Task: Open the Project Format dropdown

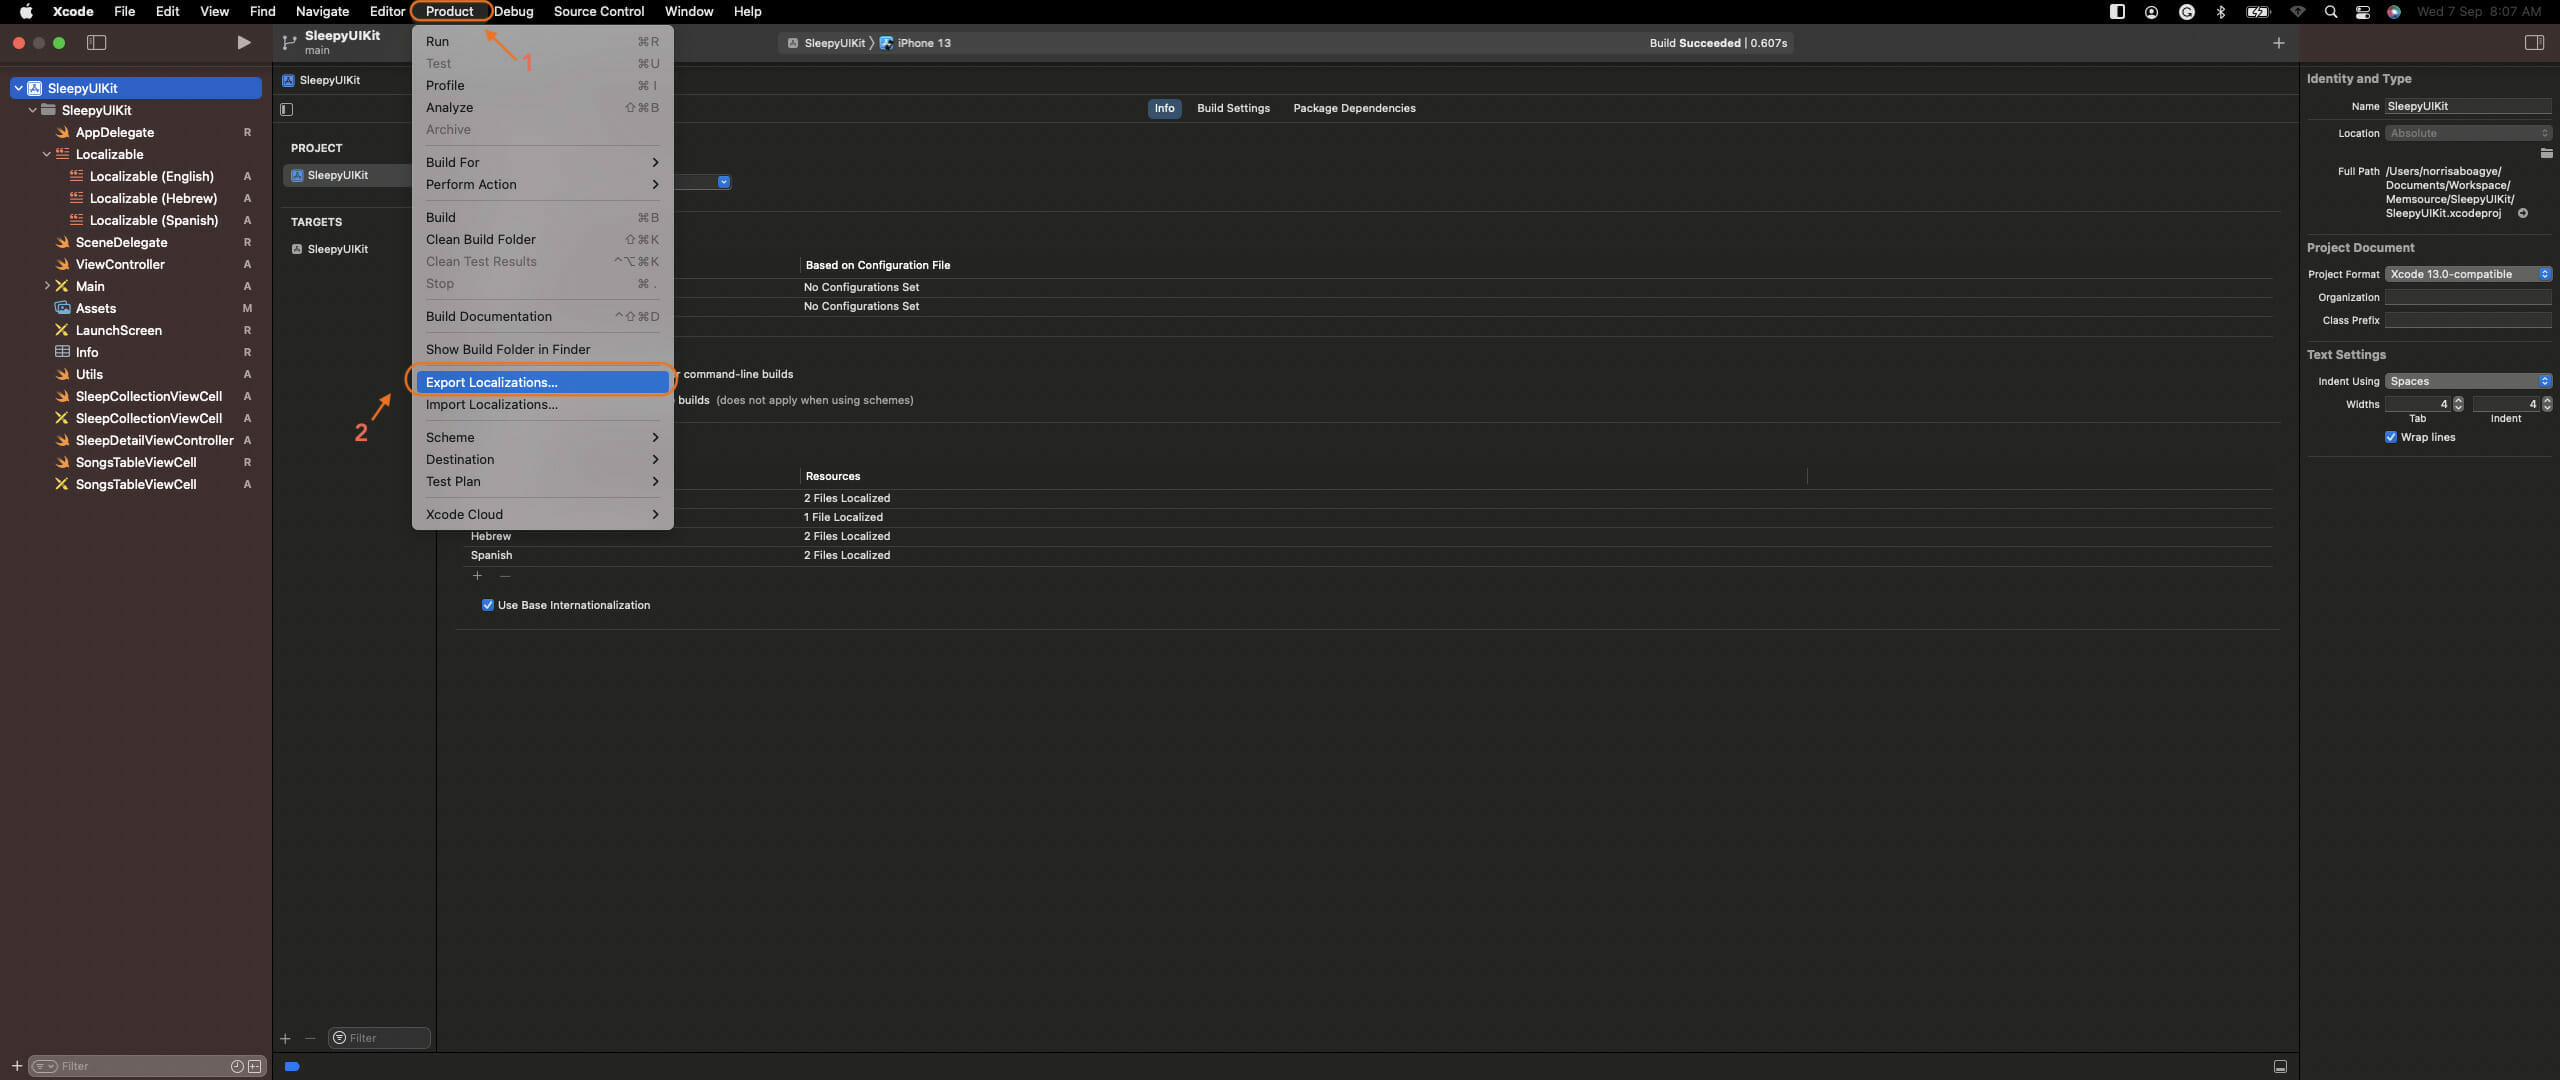Action: [x=2467, y=274]
